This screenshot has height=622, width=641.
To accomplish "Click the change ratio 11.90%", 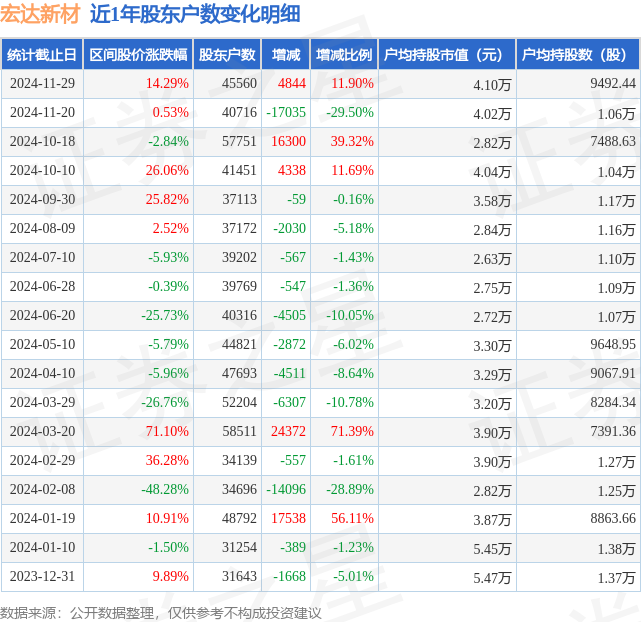I will [x=352, y=83].
